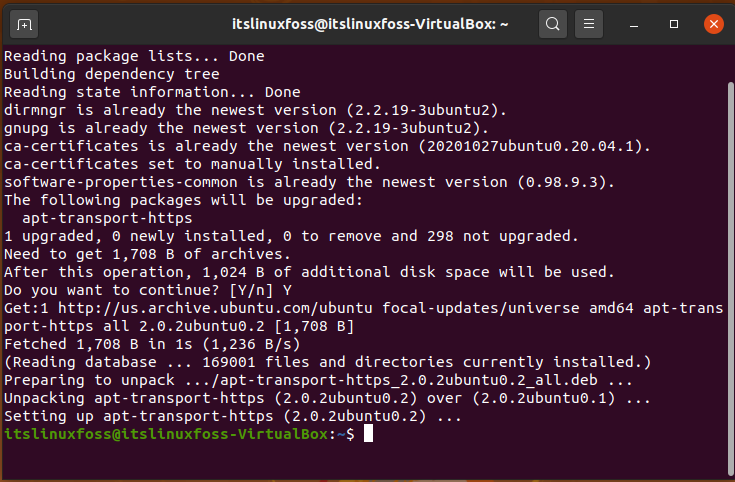This screenshot has height=482, width=735.
Task: Maximize the terminal window
Action: [x=674, y=24]
